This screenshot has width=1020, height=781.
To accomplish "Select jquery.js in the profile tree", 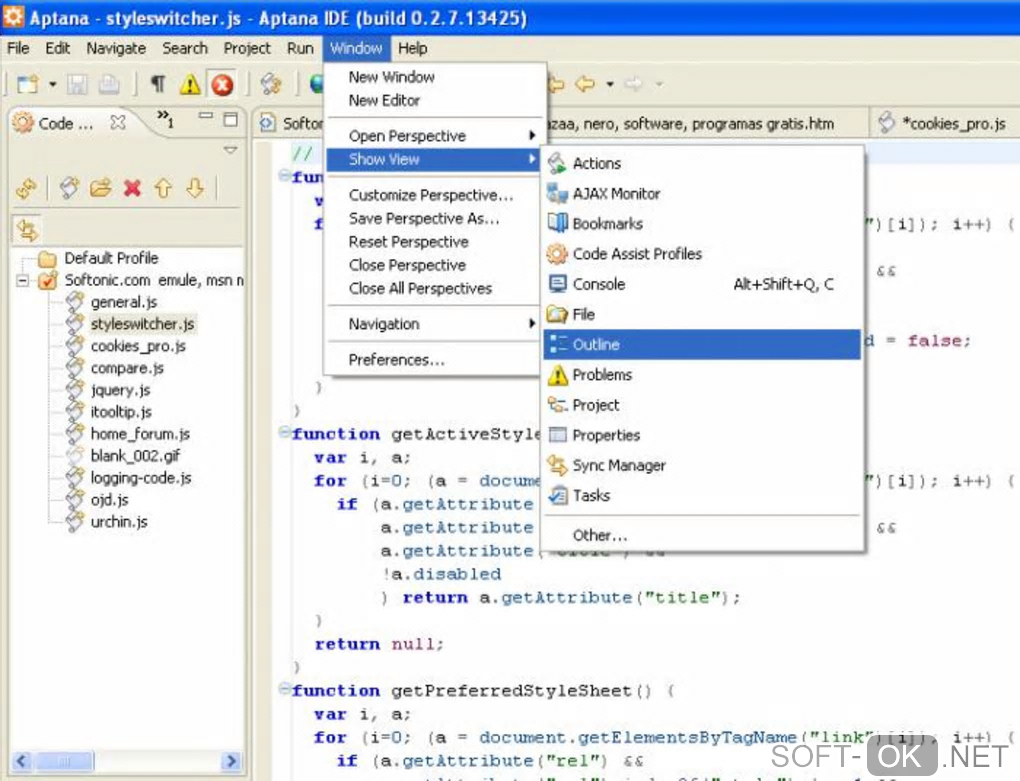I will tap(120, 390).
